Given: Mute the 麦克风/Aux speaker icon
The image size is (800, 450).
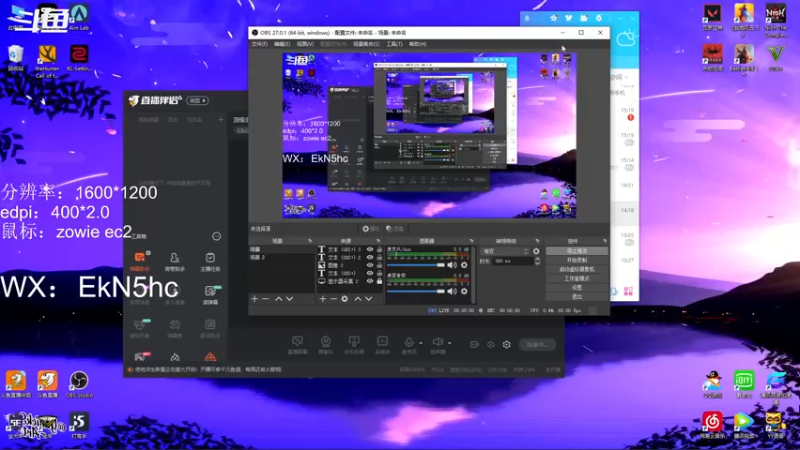Looking at the screenshot, I should tap(452, 265).
